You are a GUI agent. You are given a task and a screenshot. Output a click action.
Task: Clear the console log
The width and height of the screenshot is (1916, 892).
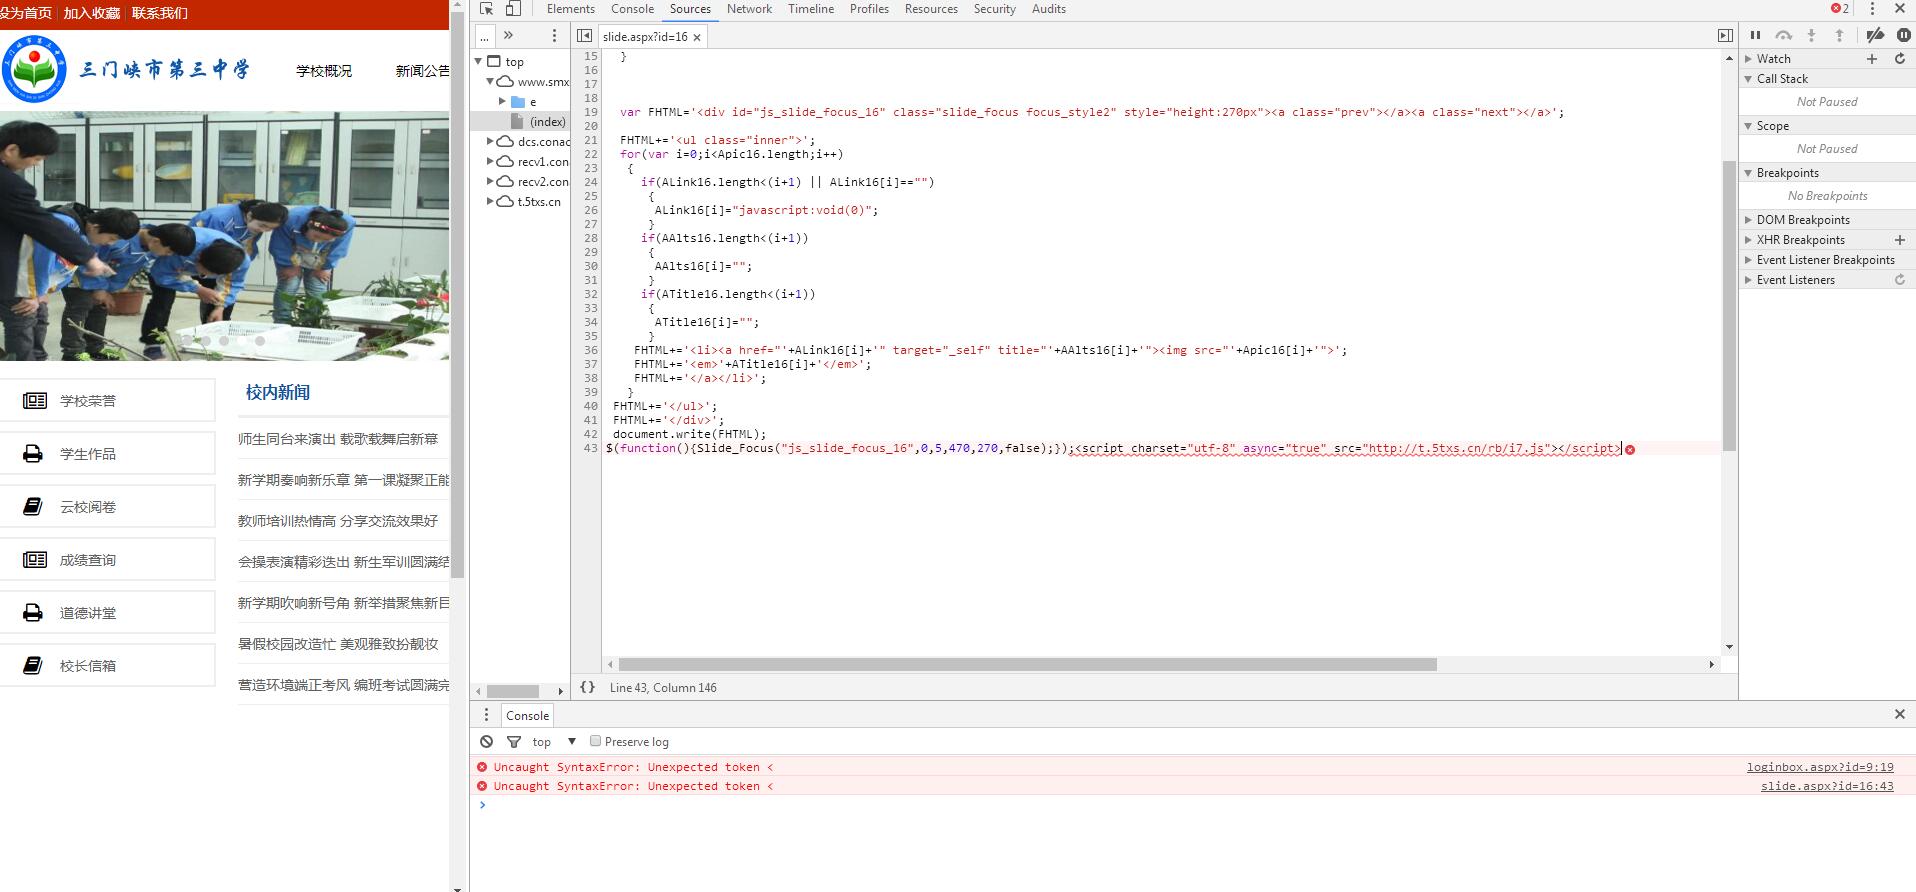486,741
